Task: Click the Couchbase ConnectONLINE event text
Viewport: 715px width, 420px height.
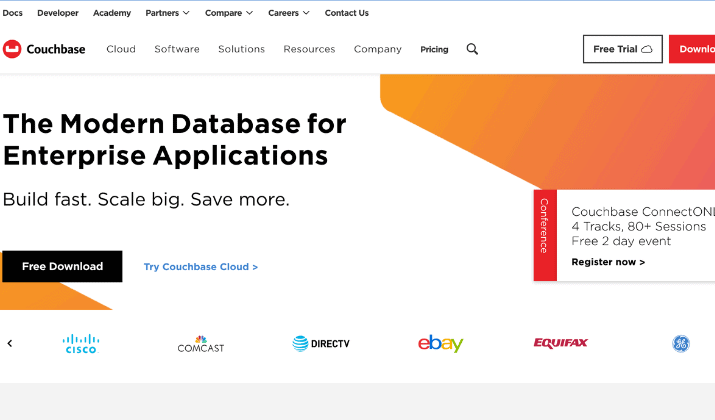Action: (x=643, y=212)
